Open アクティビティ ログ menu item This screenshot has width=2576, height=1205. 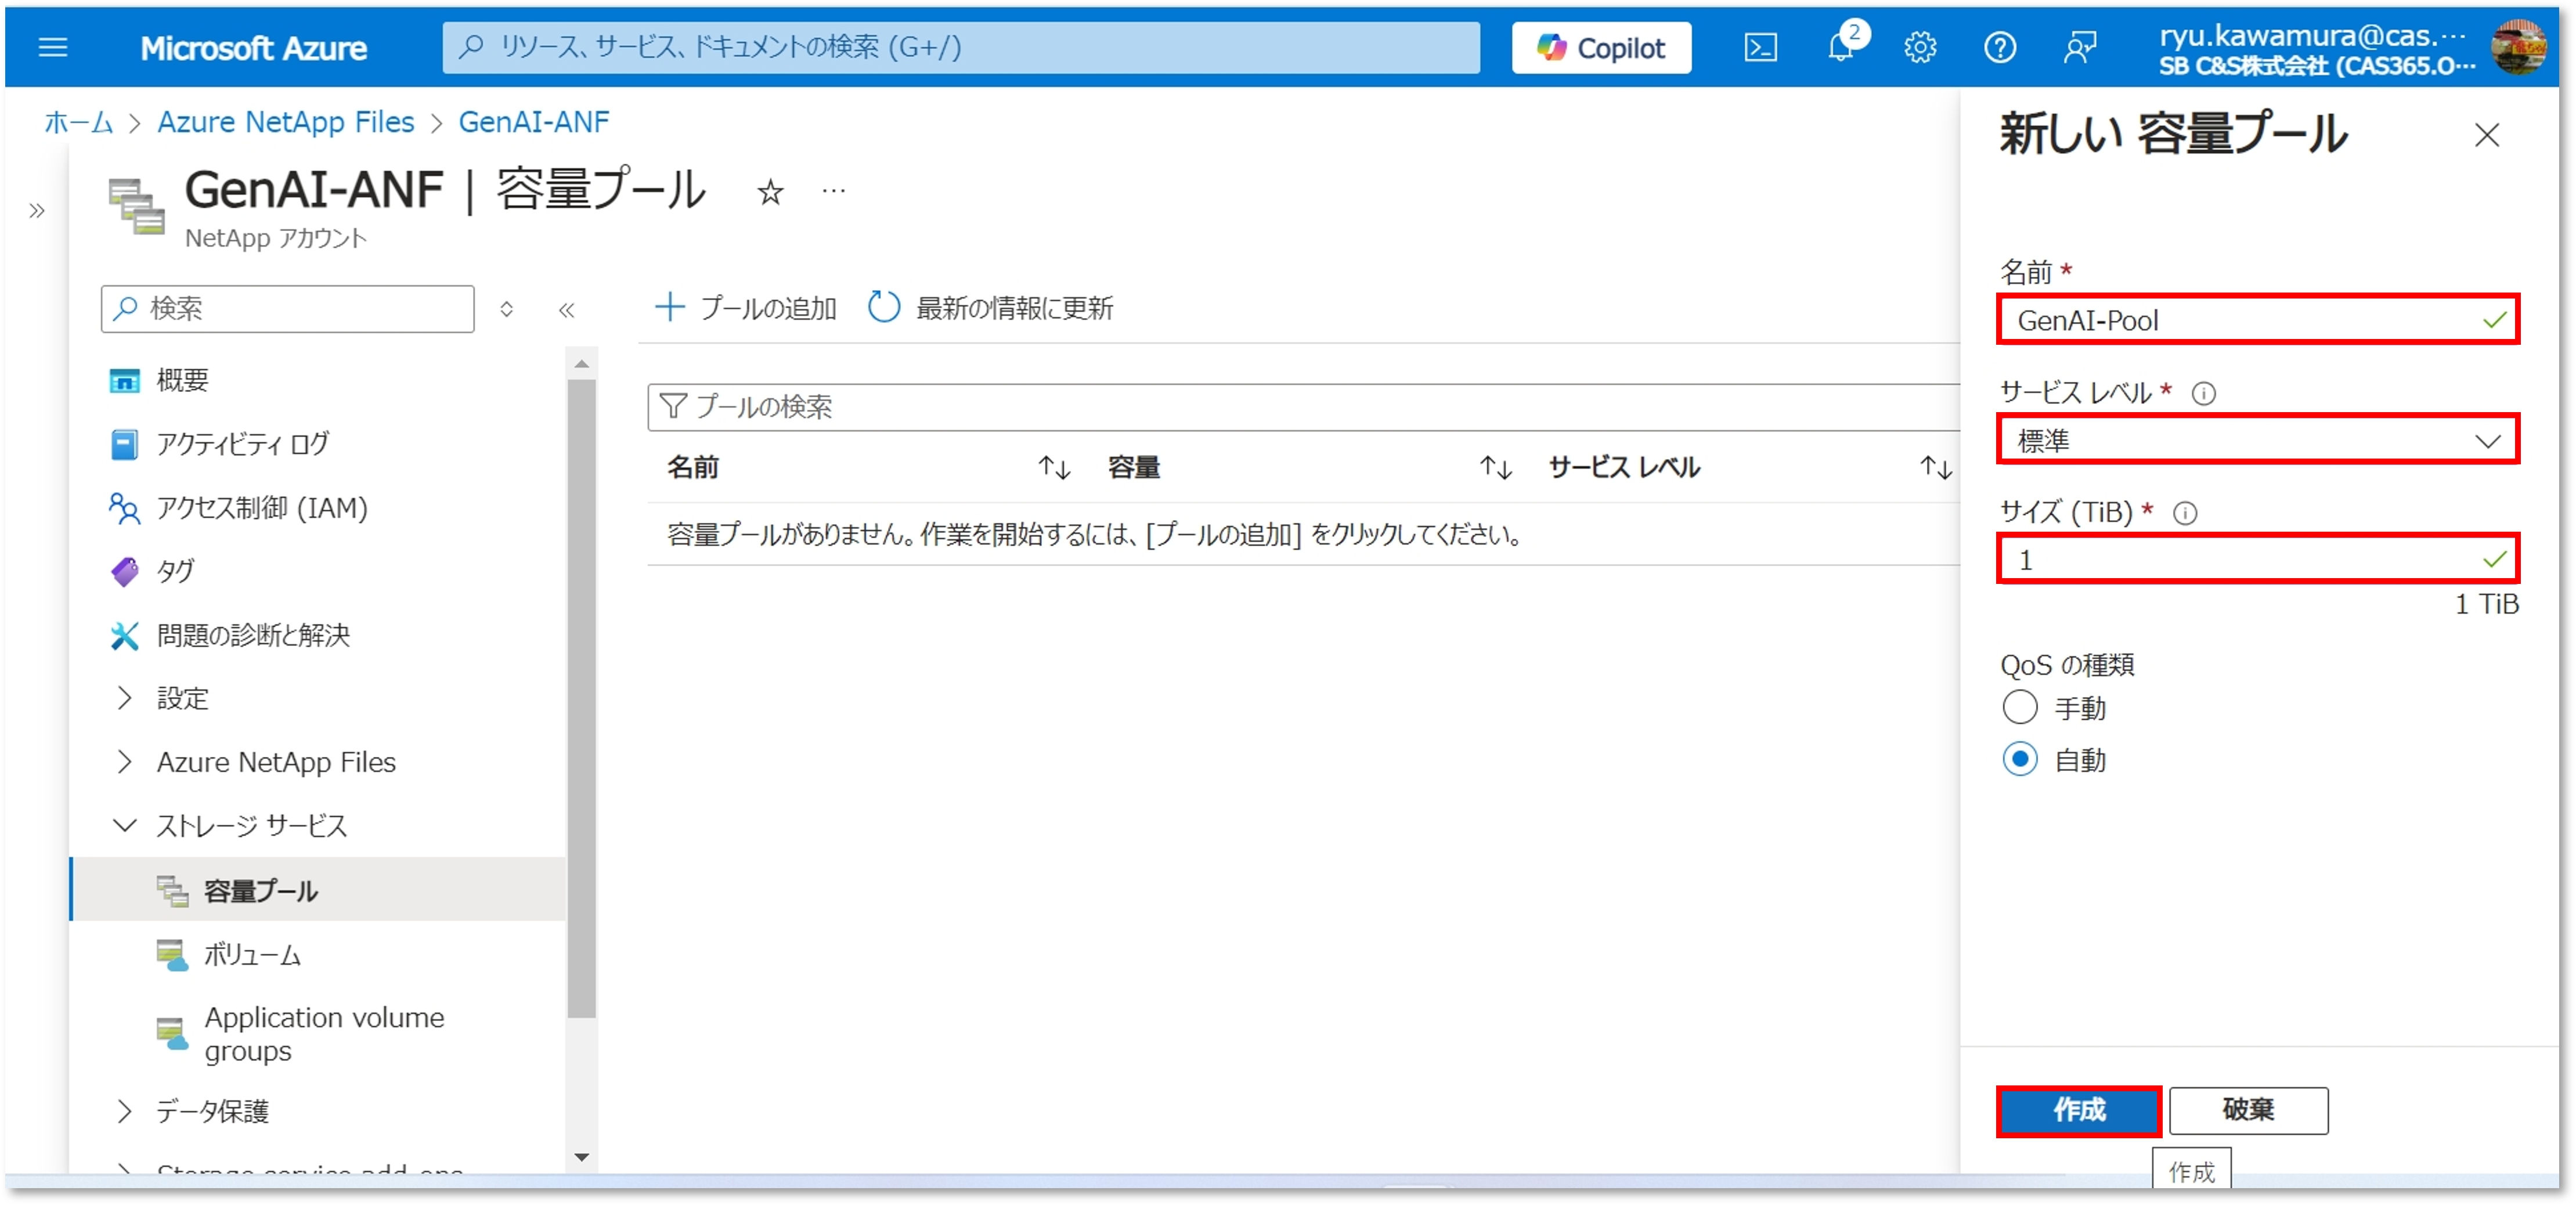tap(242, 444)
